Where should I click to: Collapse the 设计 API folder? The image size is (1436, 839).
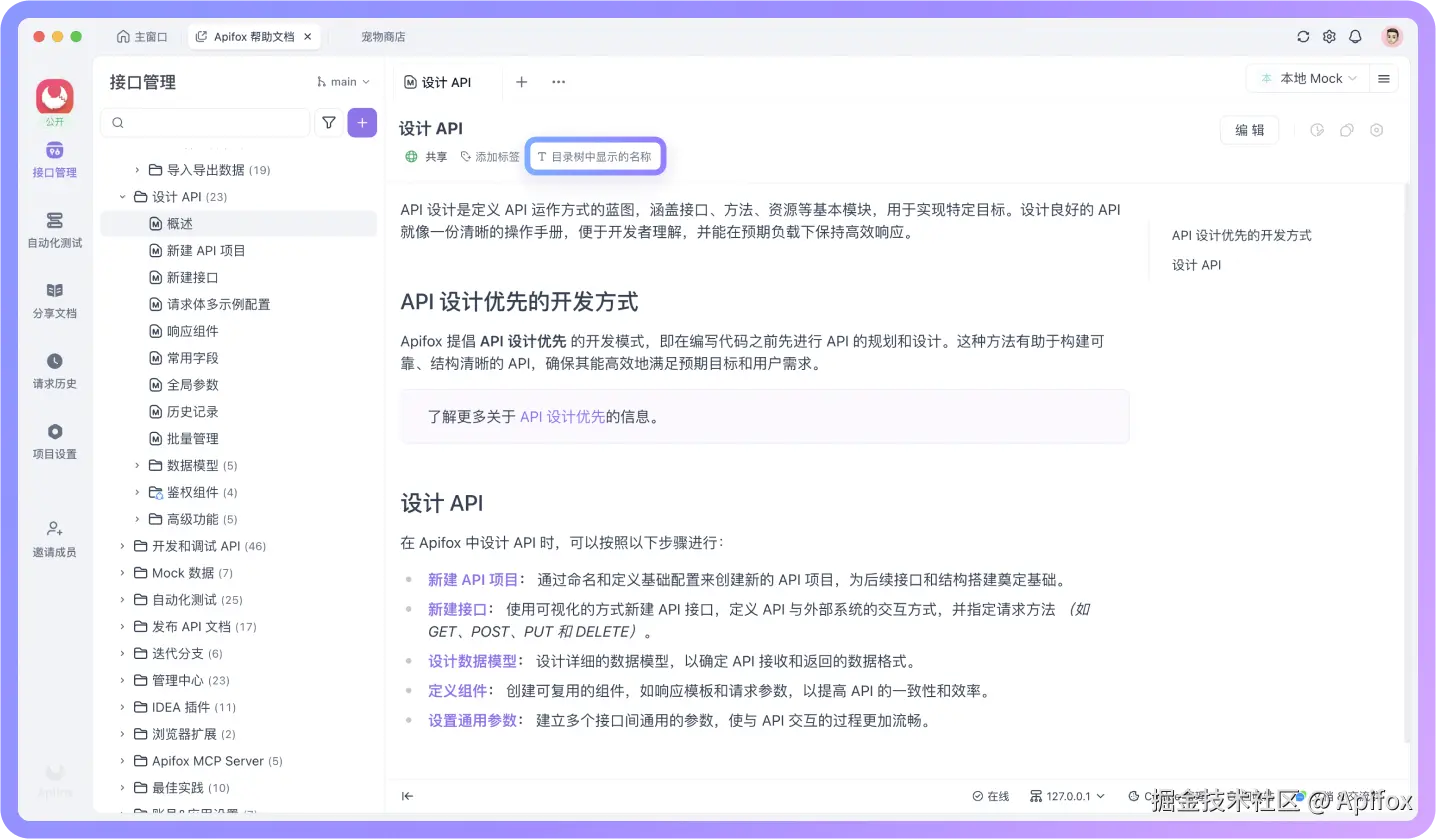pos(123,197)
